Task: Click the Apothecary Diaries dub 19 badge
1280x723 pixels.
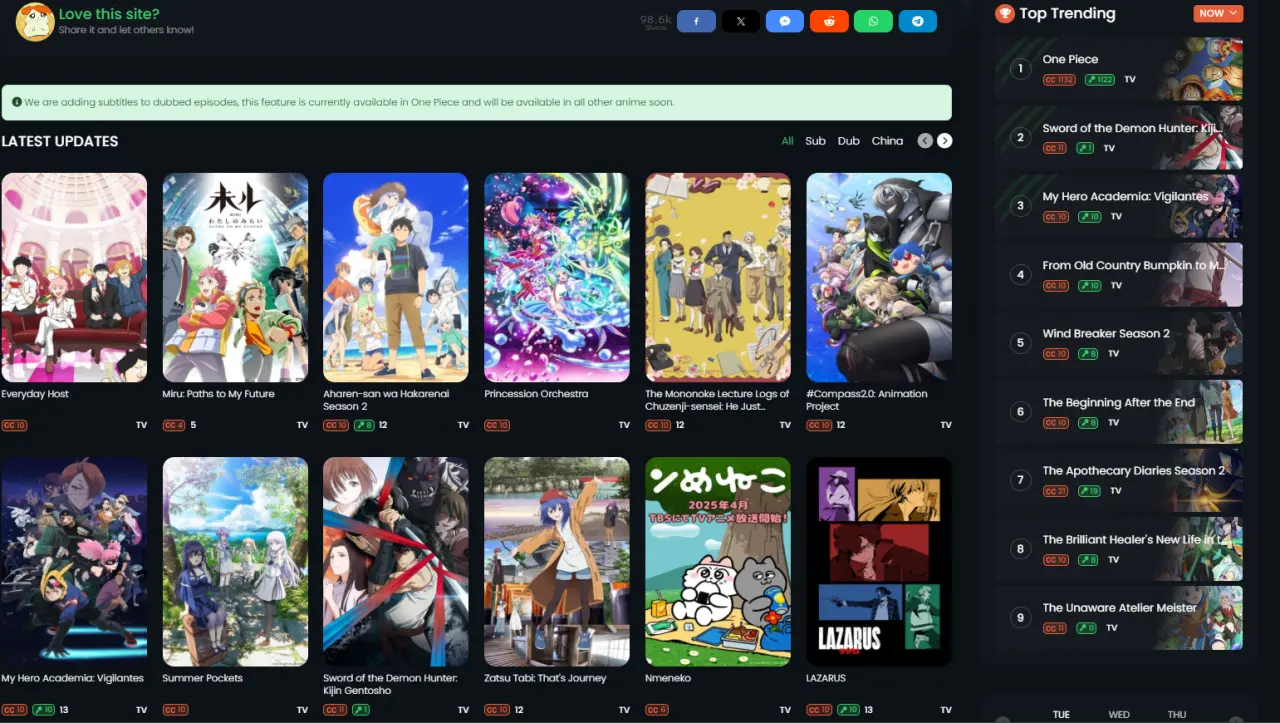Action: (1090, 491)
